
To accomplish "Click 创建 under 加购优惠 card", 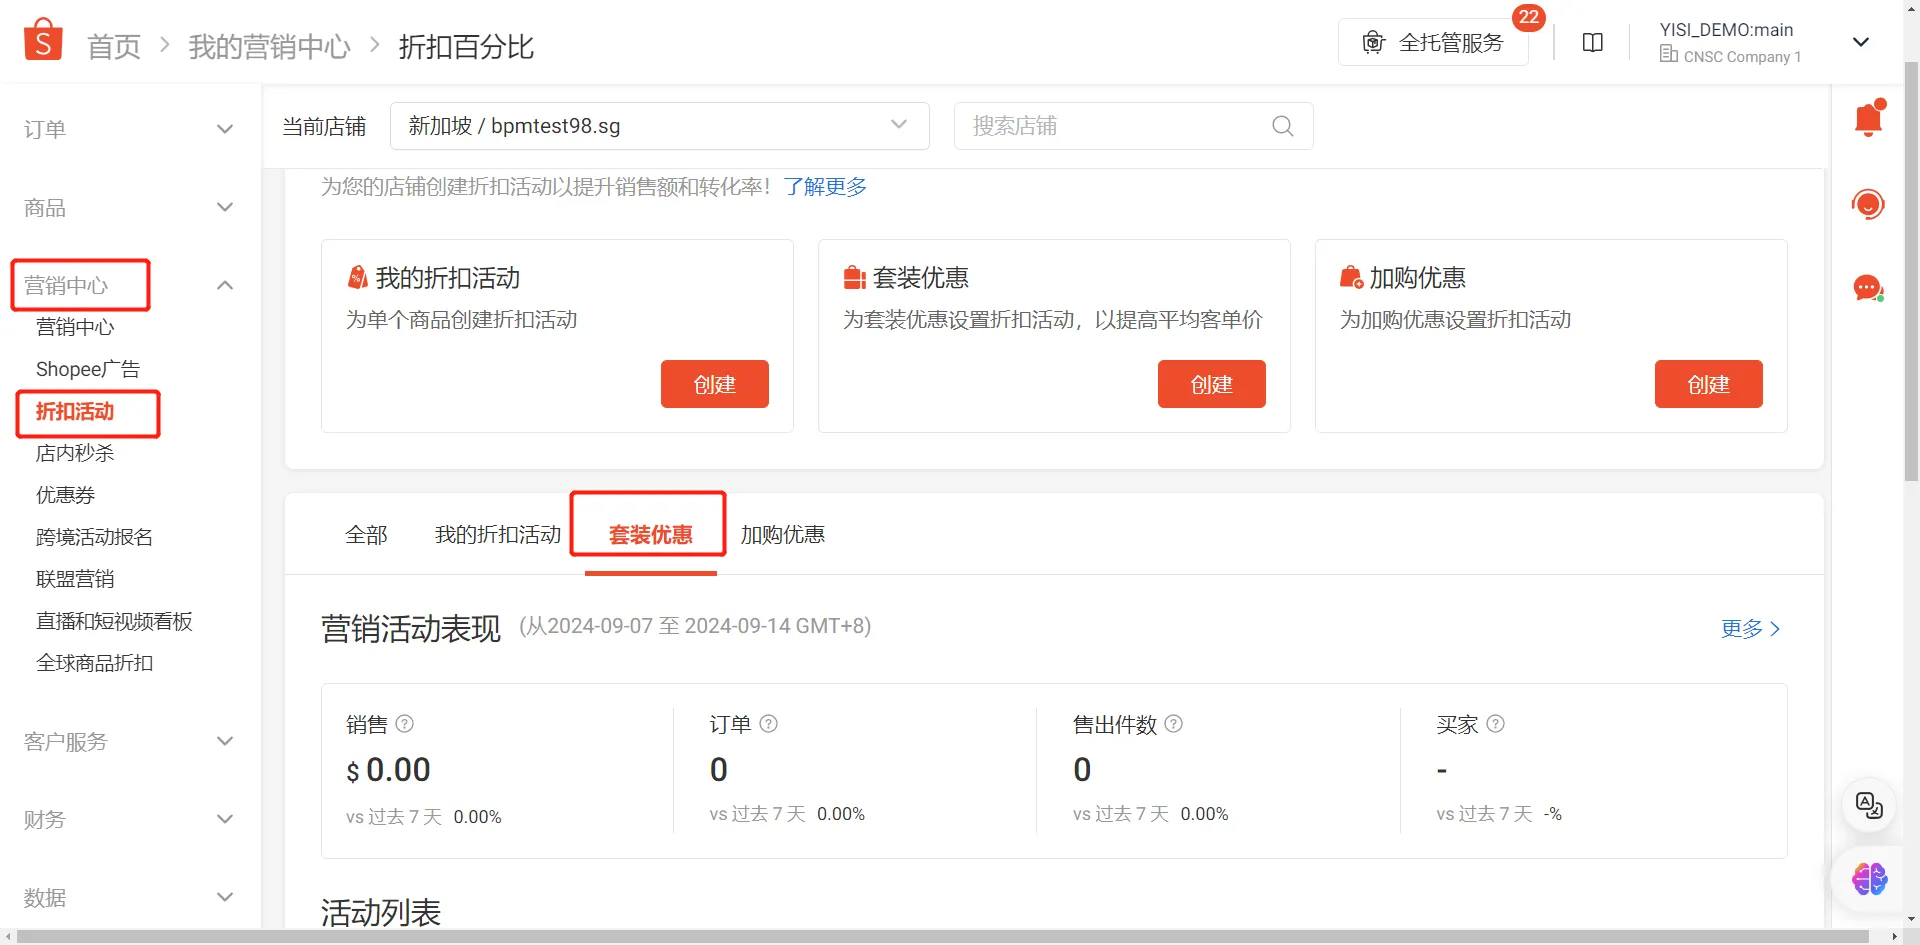I will tap(1708, 384).
